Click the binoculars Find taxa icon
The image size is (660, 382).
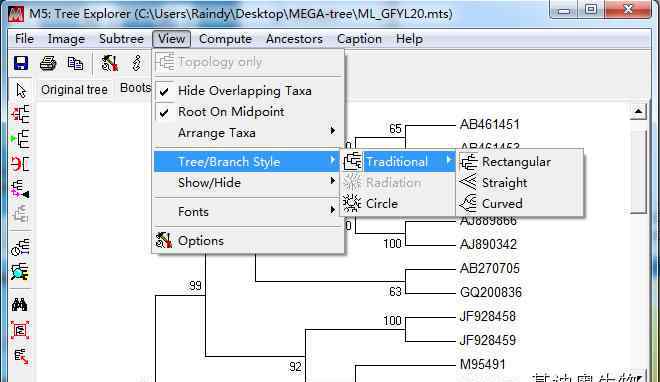20,304
